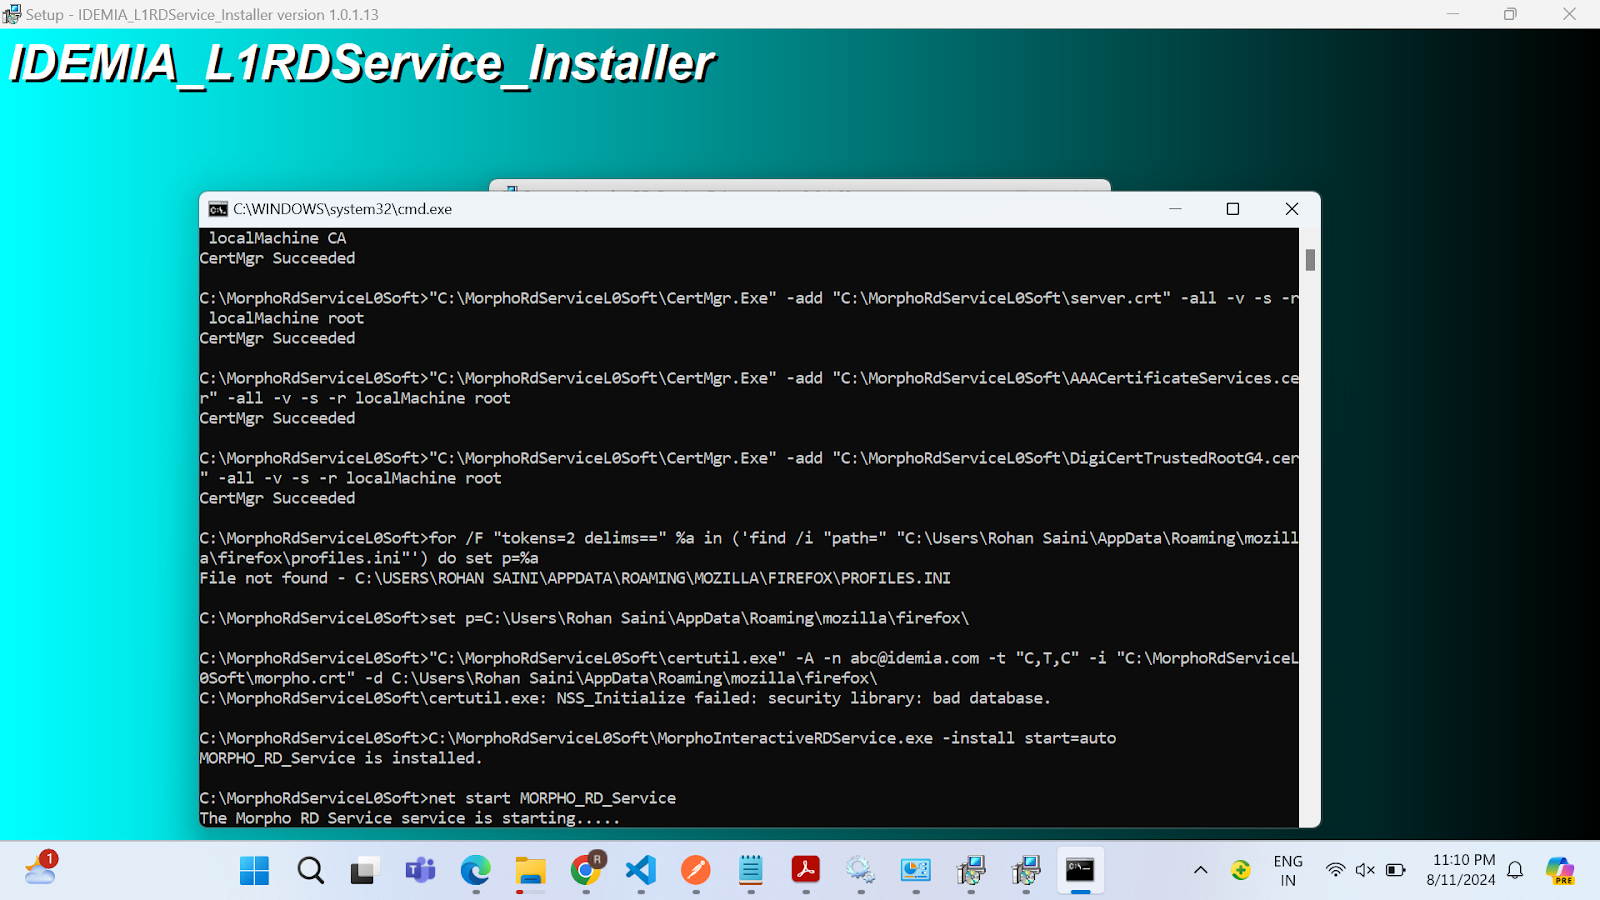Click the active Command Prompt taskbar icon
The height and width of the screenshot is (900, 1600).
tap(1080, 871)
